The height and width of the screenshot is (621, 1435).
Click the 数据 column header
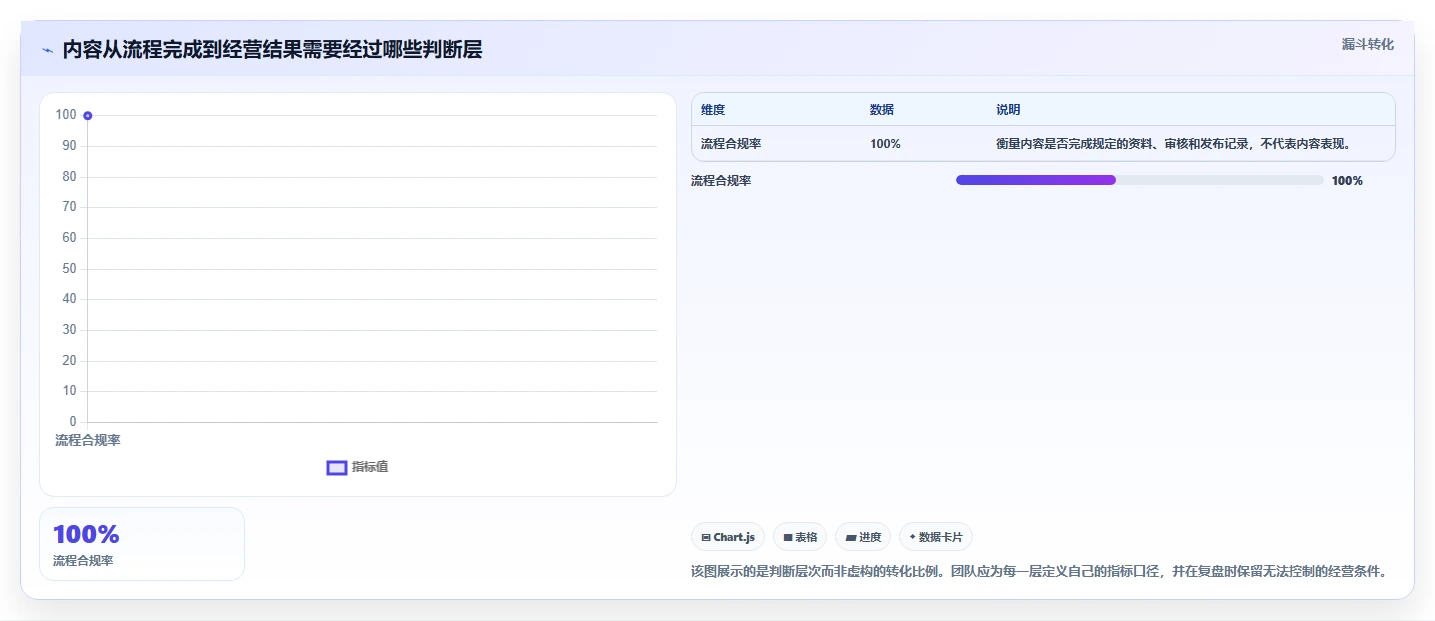click(882, 110)
